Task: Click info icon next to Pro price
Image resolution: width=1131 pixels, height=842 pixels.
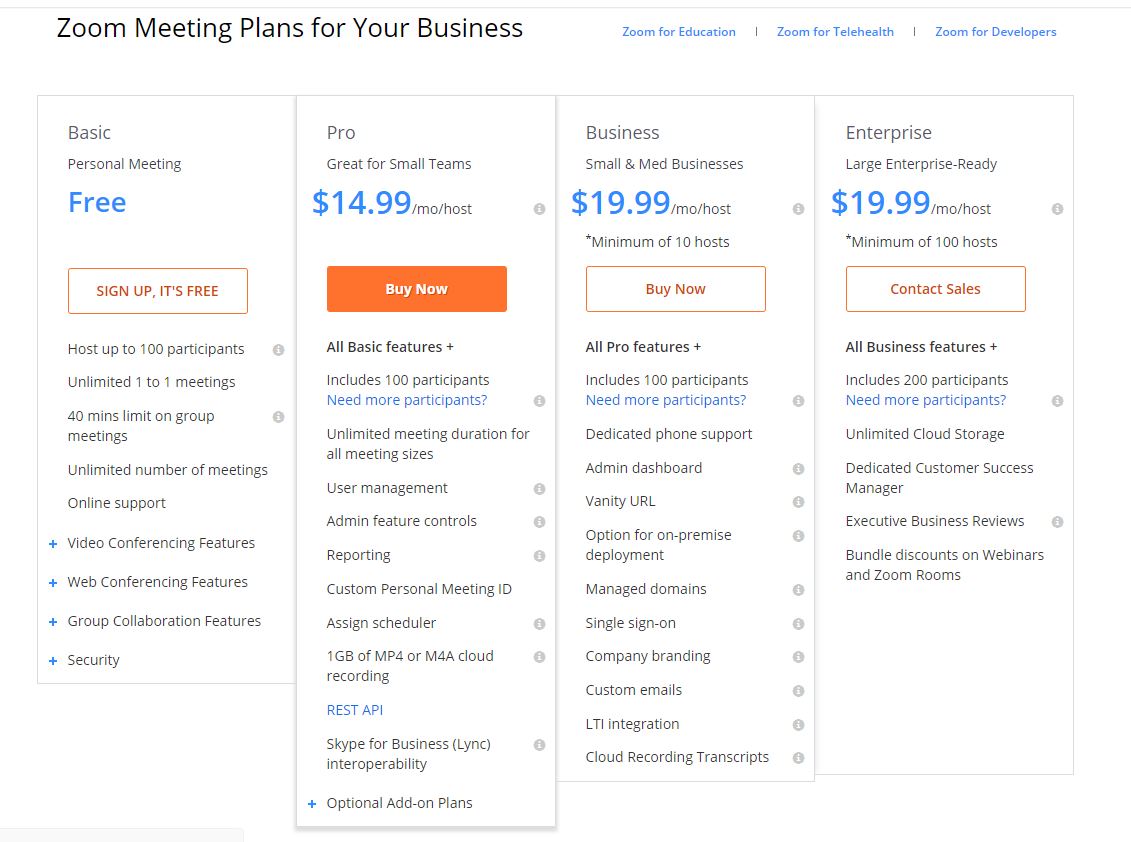Action: pos(539,209)
